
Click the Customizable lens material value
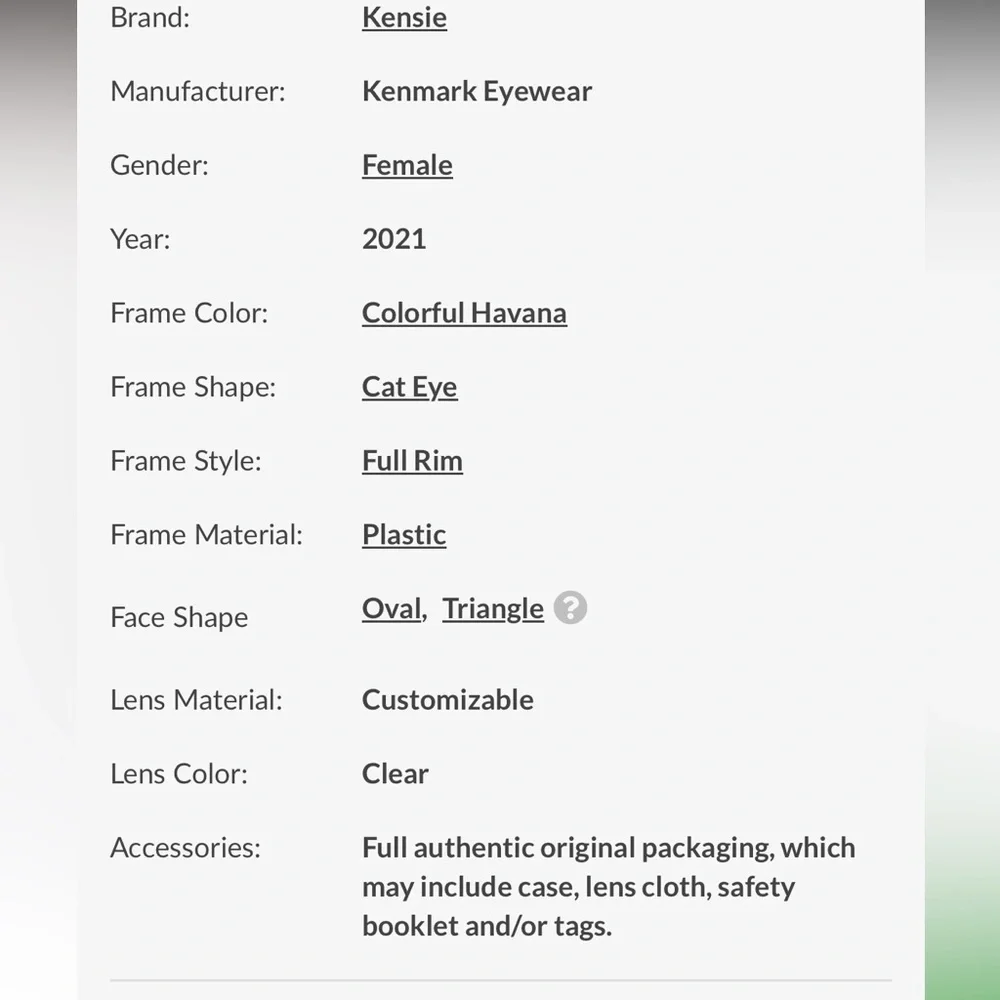pos(448,700)
